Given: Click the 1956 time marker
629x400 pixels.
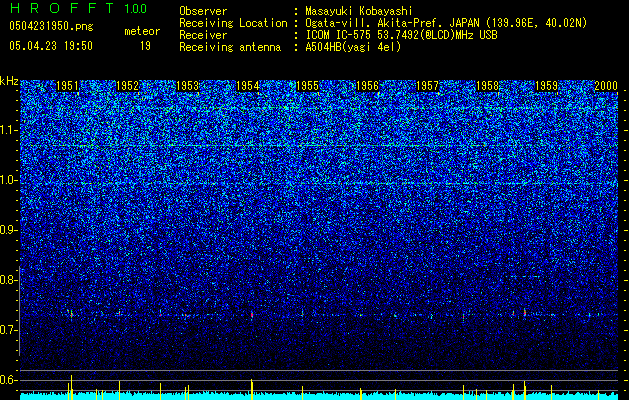Looking at the screenshot, I should 367,86.
